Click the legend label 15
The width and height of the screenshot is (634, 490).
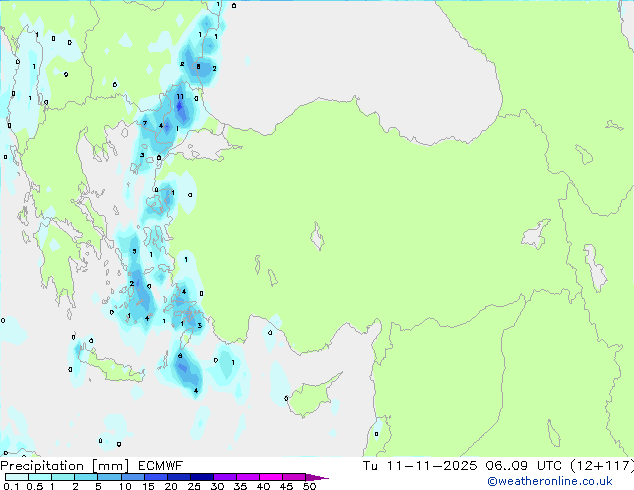pyautogui.click(x=148, y=486)
